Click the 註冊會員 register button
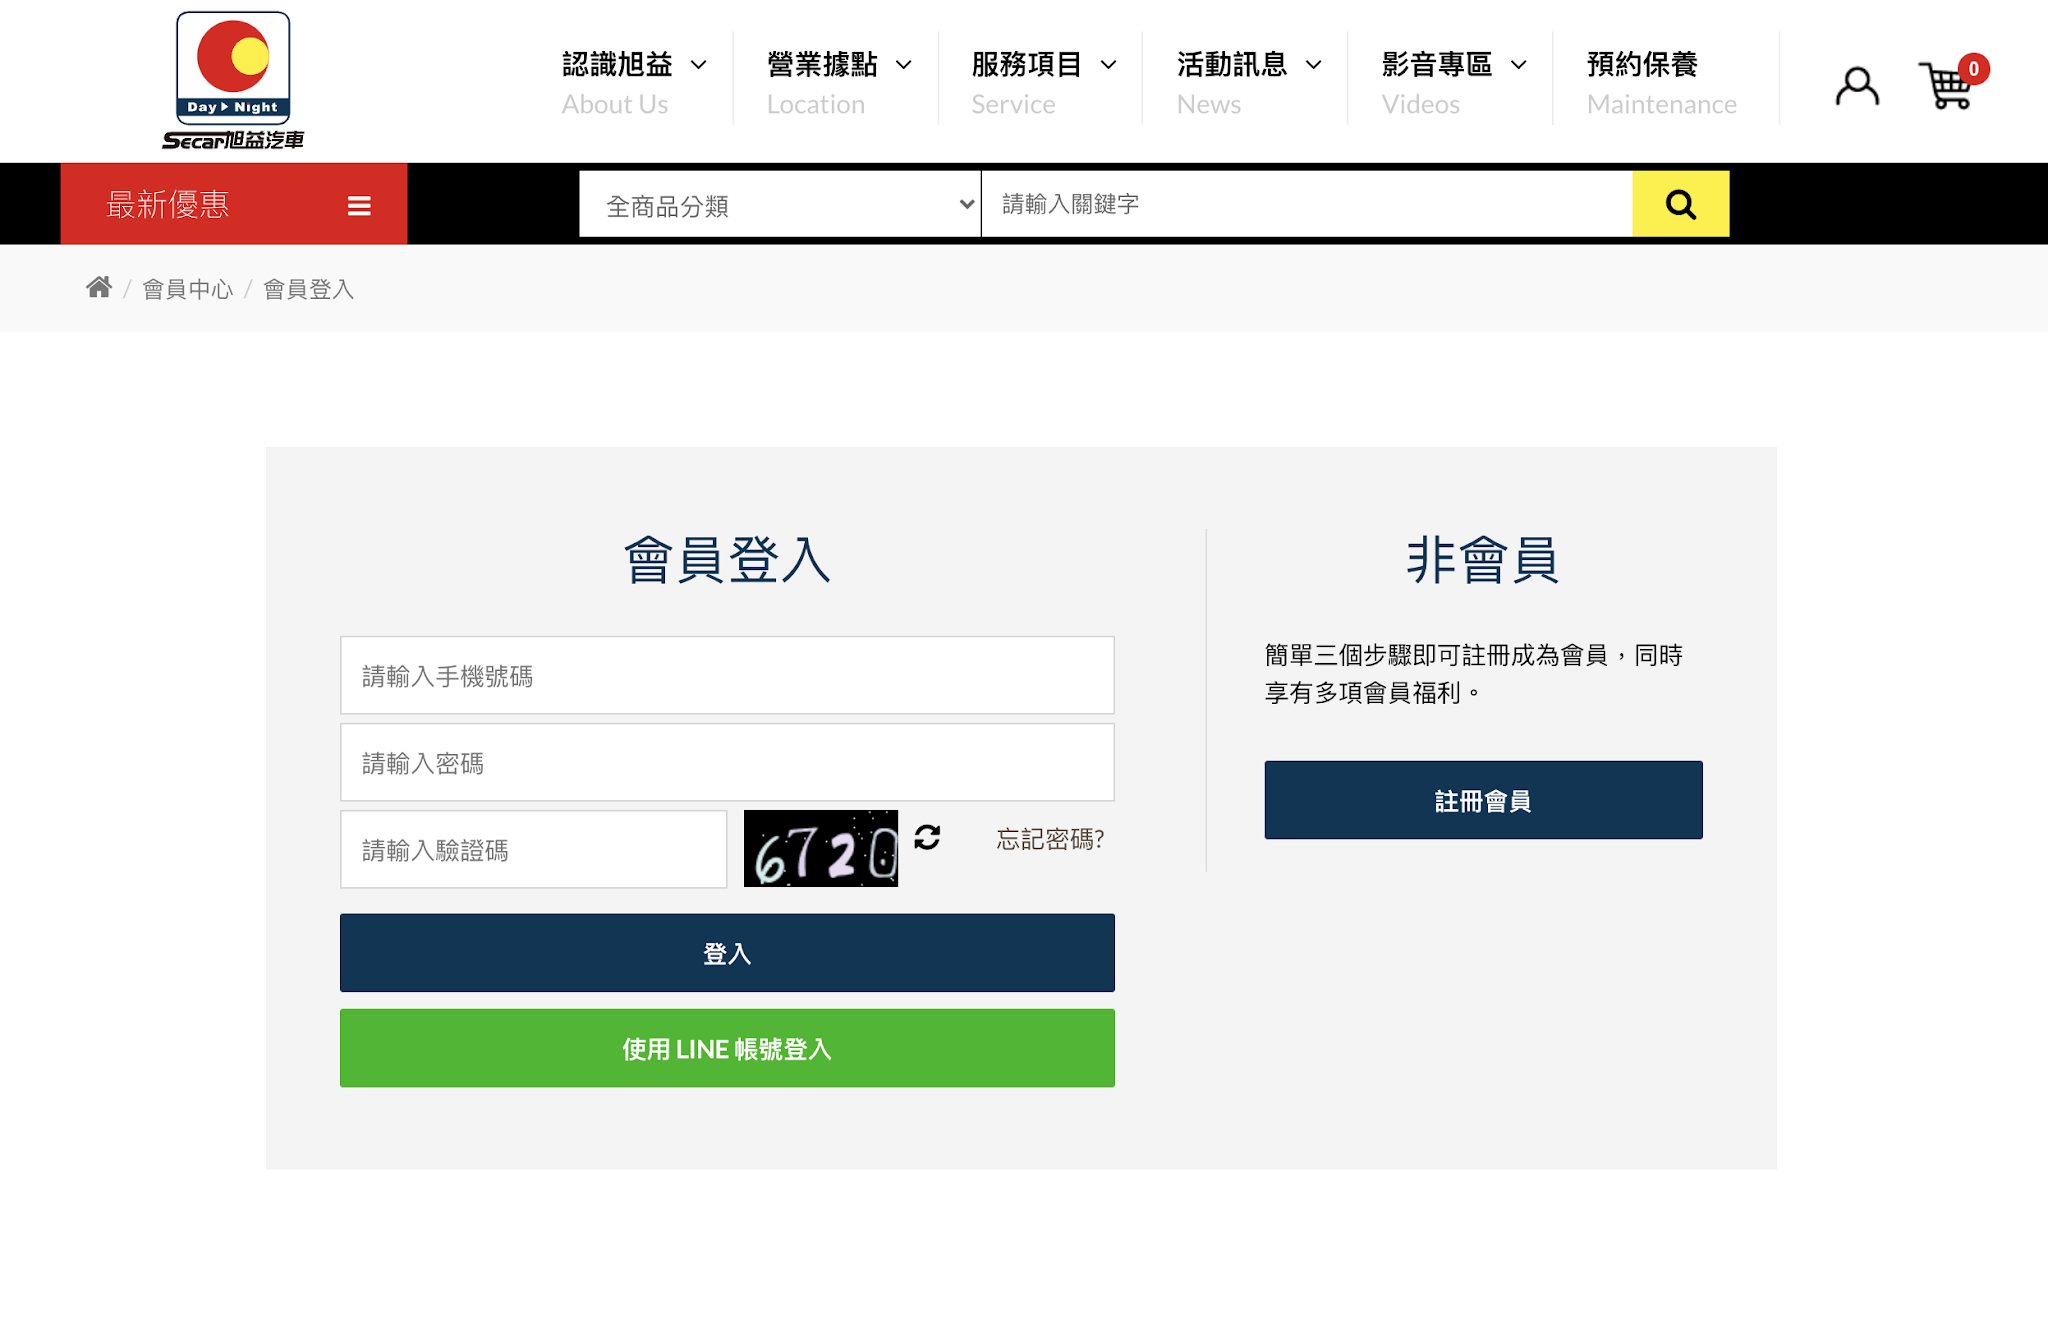Viewport: 2048px width, 1329px height. (1483, 800)
